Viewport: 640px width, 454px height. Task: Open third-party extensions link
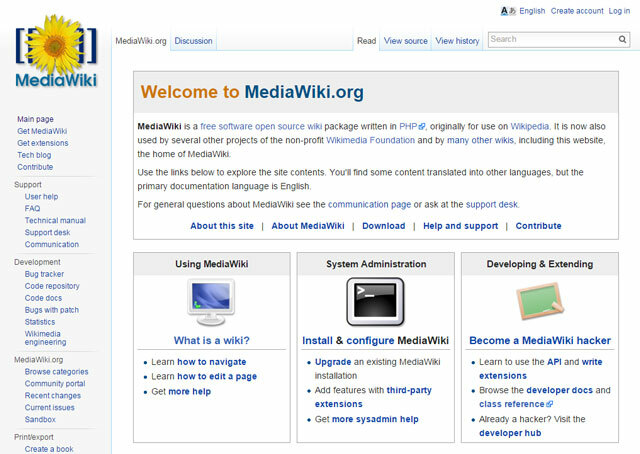tap(373, 397)
